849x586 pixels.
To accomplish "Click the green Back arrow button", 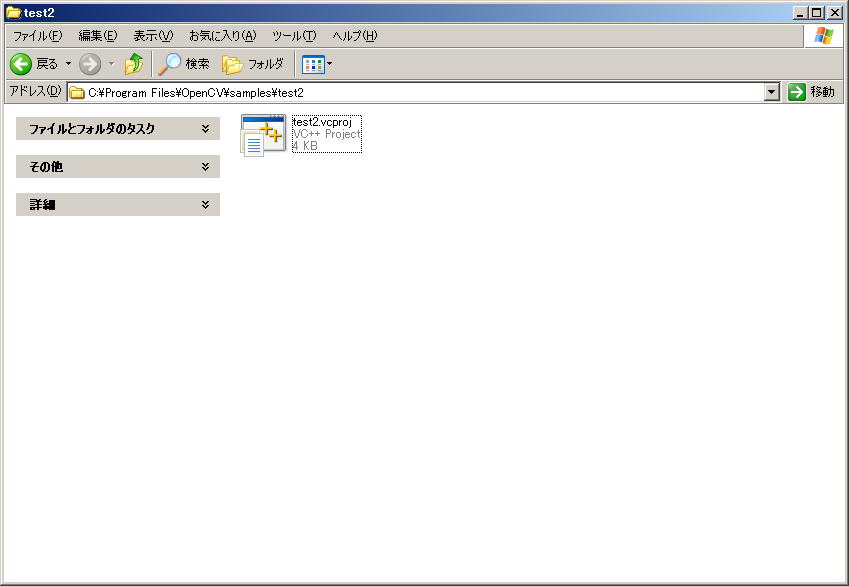I will pyautogui.click(x=21, y=64).
